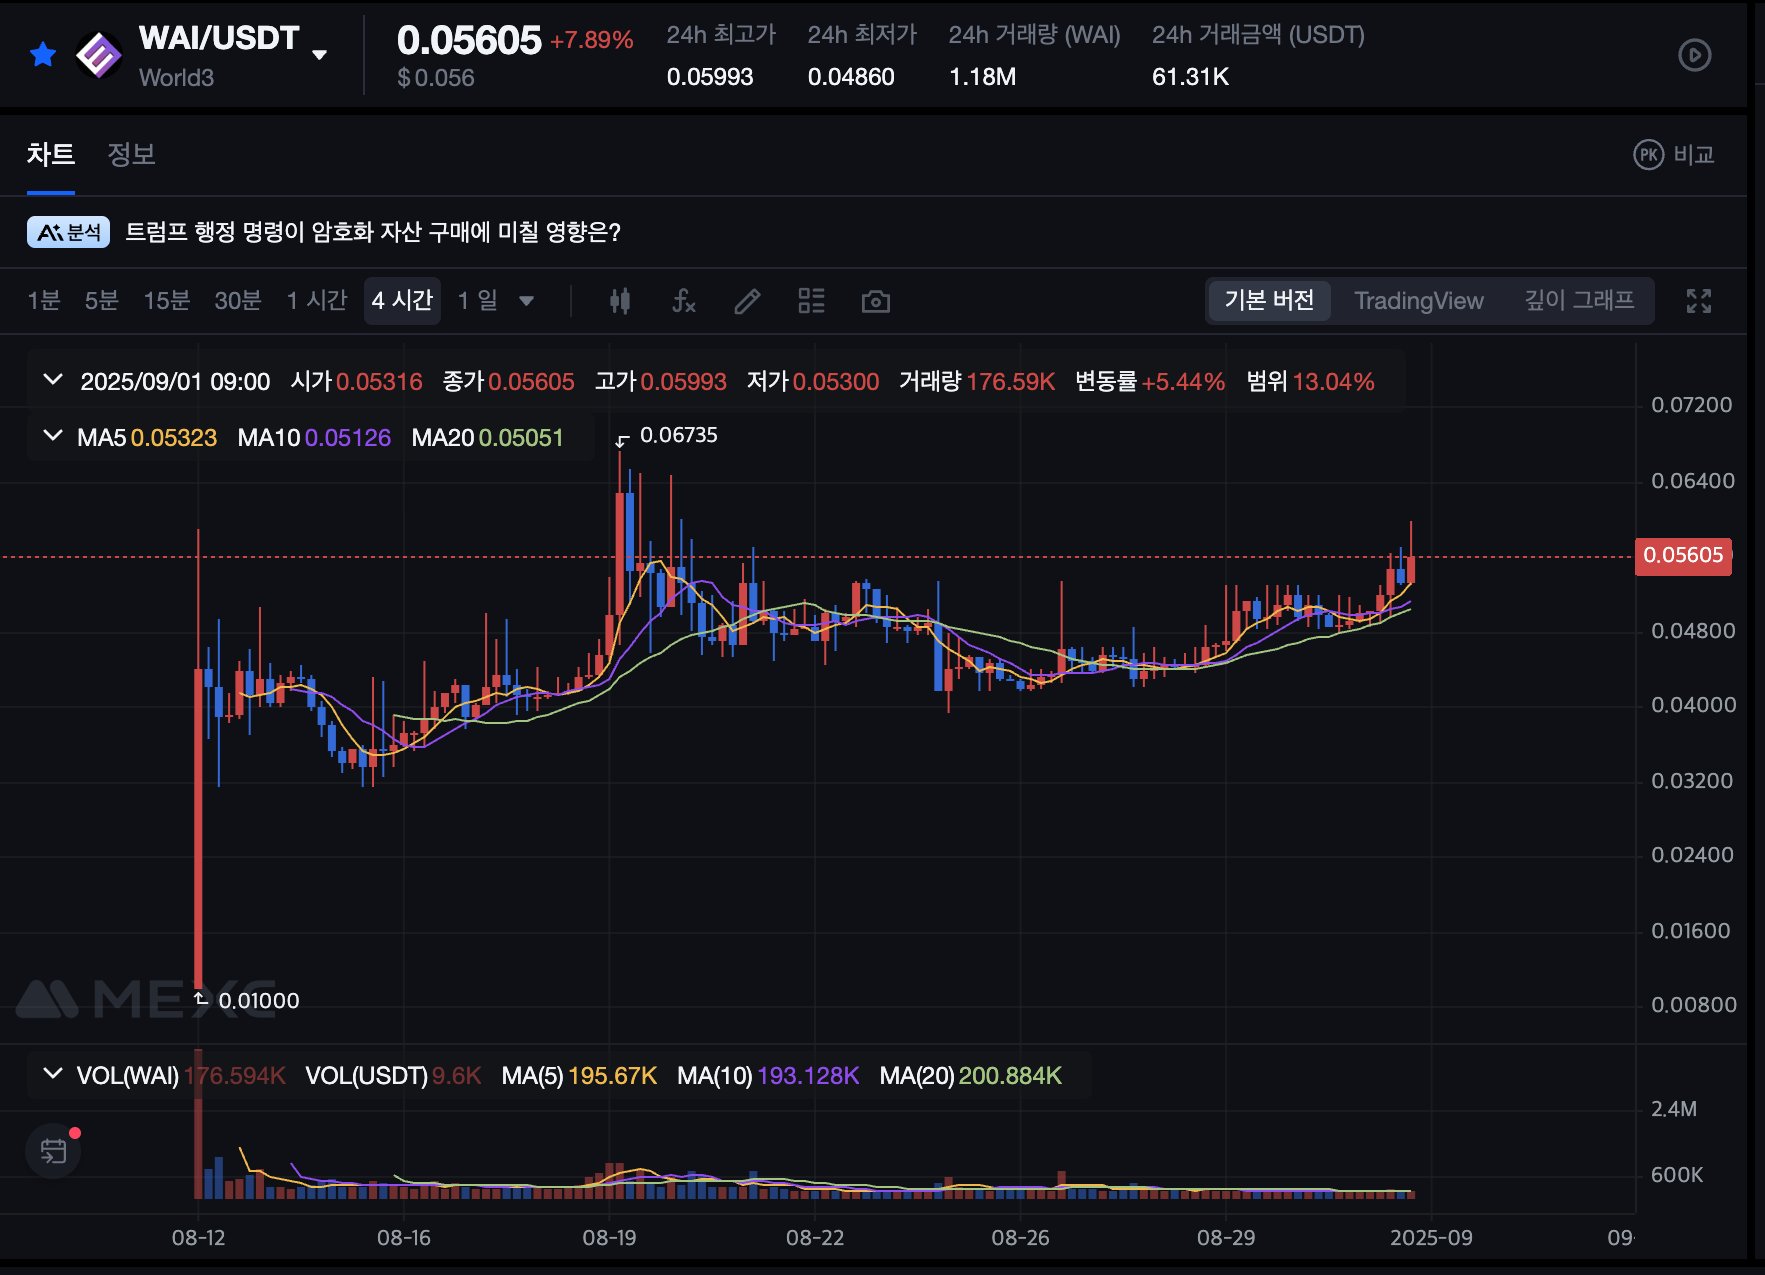Click the calendar icon with red dot
The height and width of the screenshot is (1275, 1765).
tap(54, 1151)
